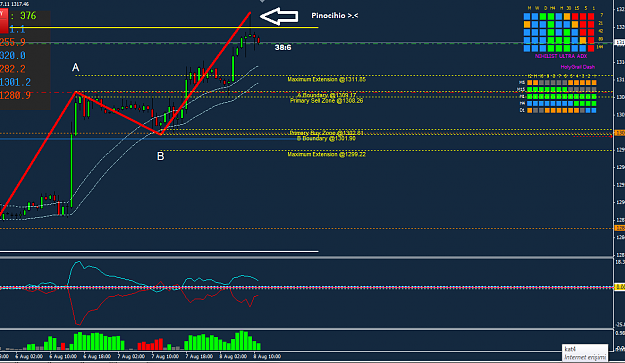The width and height of the screenshot is (625, 363).
Task: Click orange ADX square under M column, row 21
Action: 527,24
